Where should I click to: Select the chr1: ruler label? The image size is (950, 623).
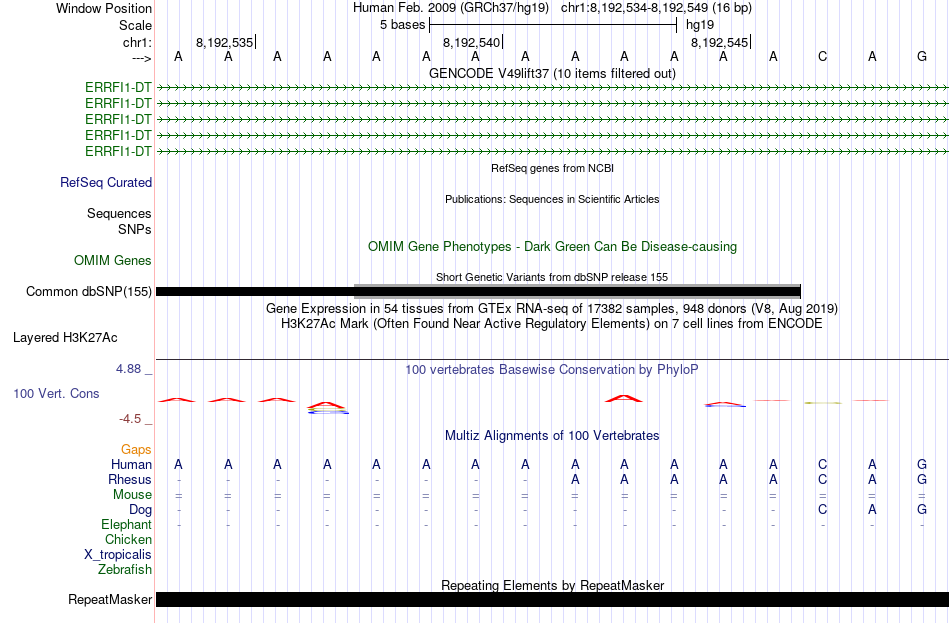click(138, 42)
